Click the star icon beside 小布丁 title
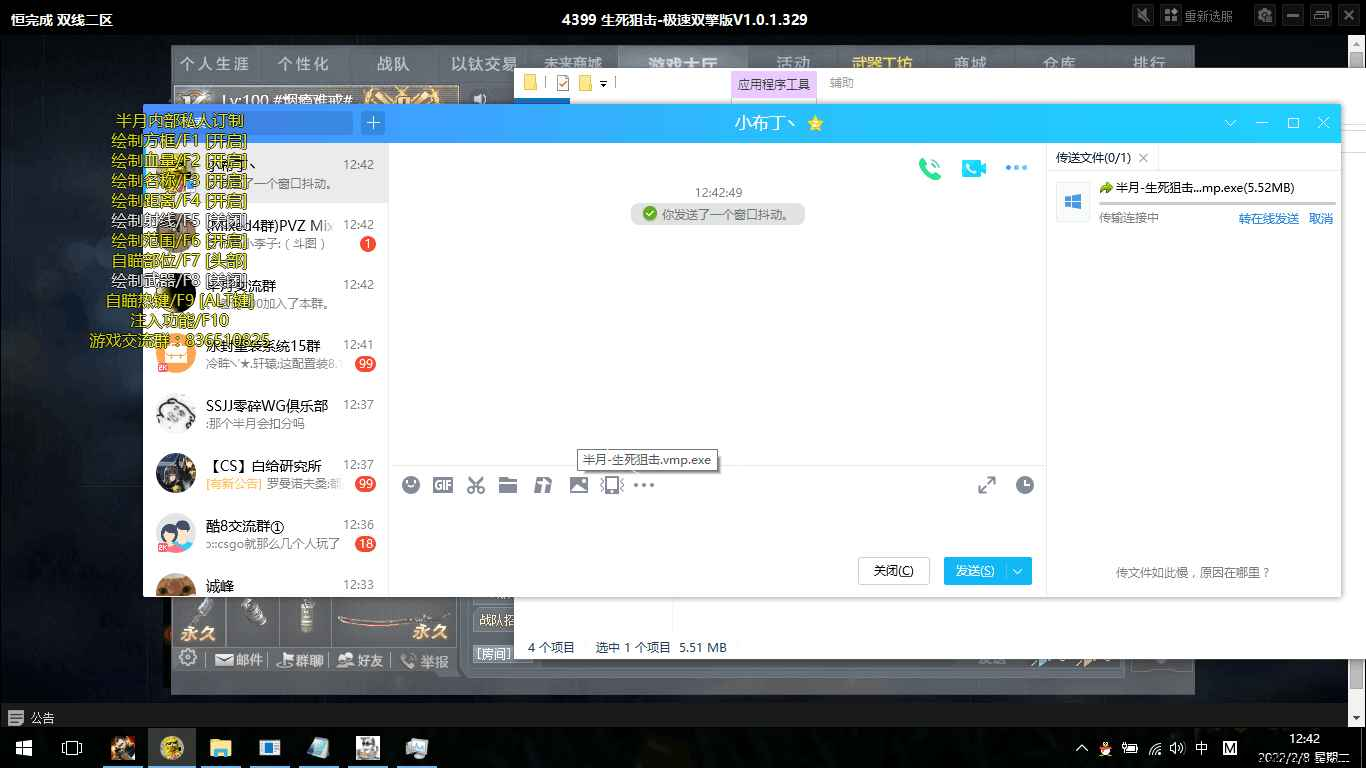The width and height of the screenshot is (1366, 768). pyautogui.click(x=815, y=123)
